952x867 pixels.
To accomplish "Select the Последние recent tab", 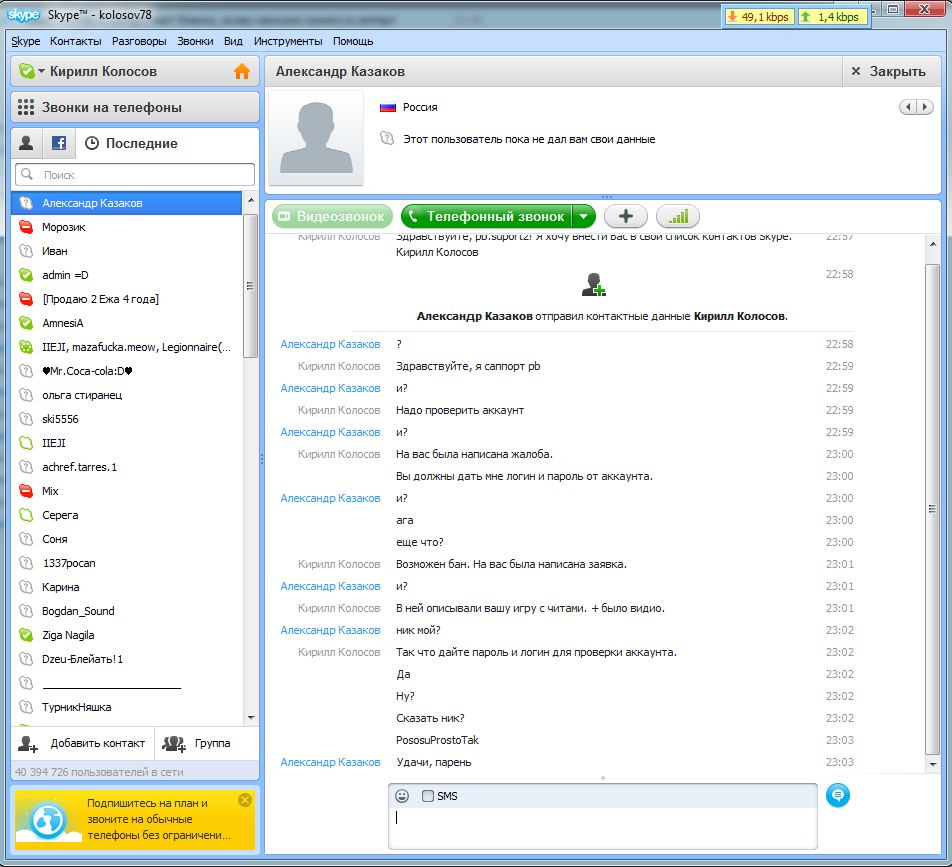I will 131,143.
